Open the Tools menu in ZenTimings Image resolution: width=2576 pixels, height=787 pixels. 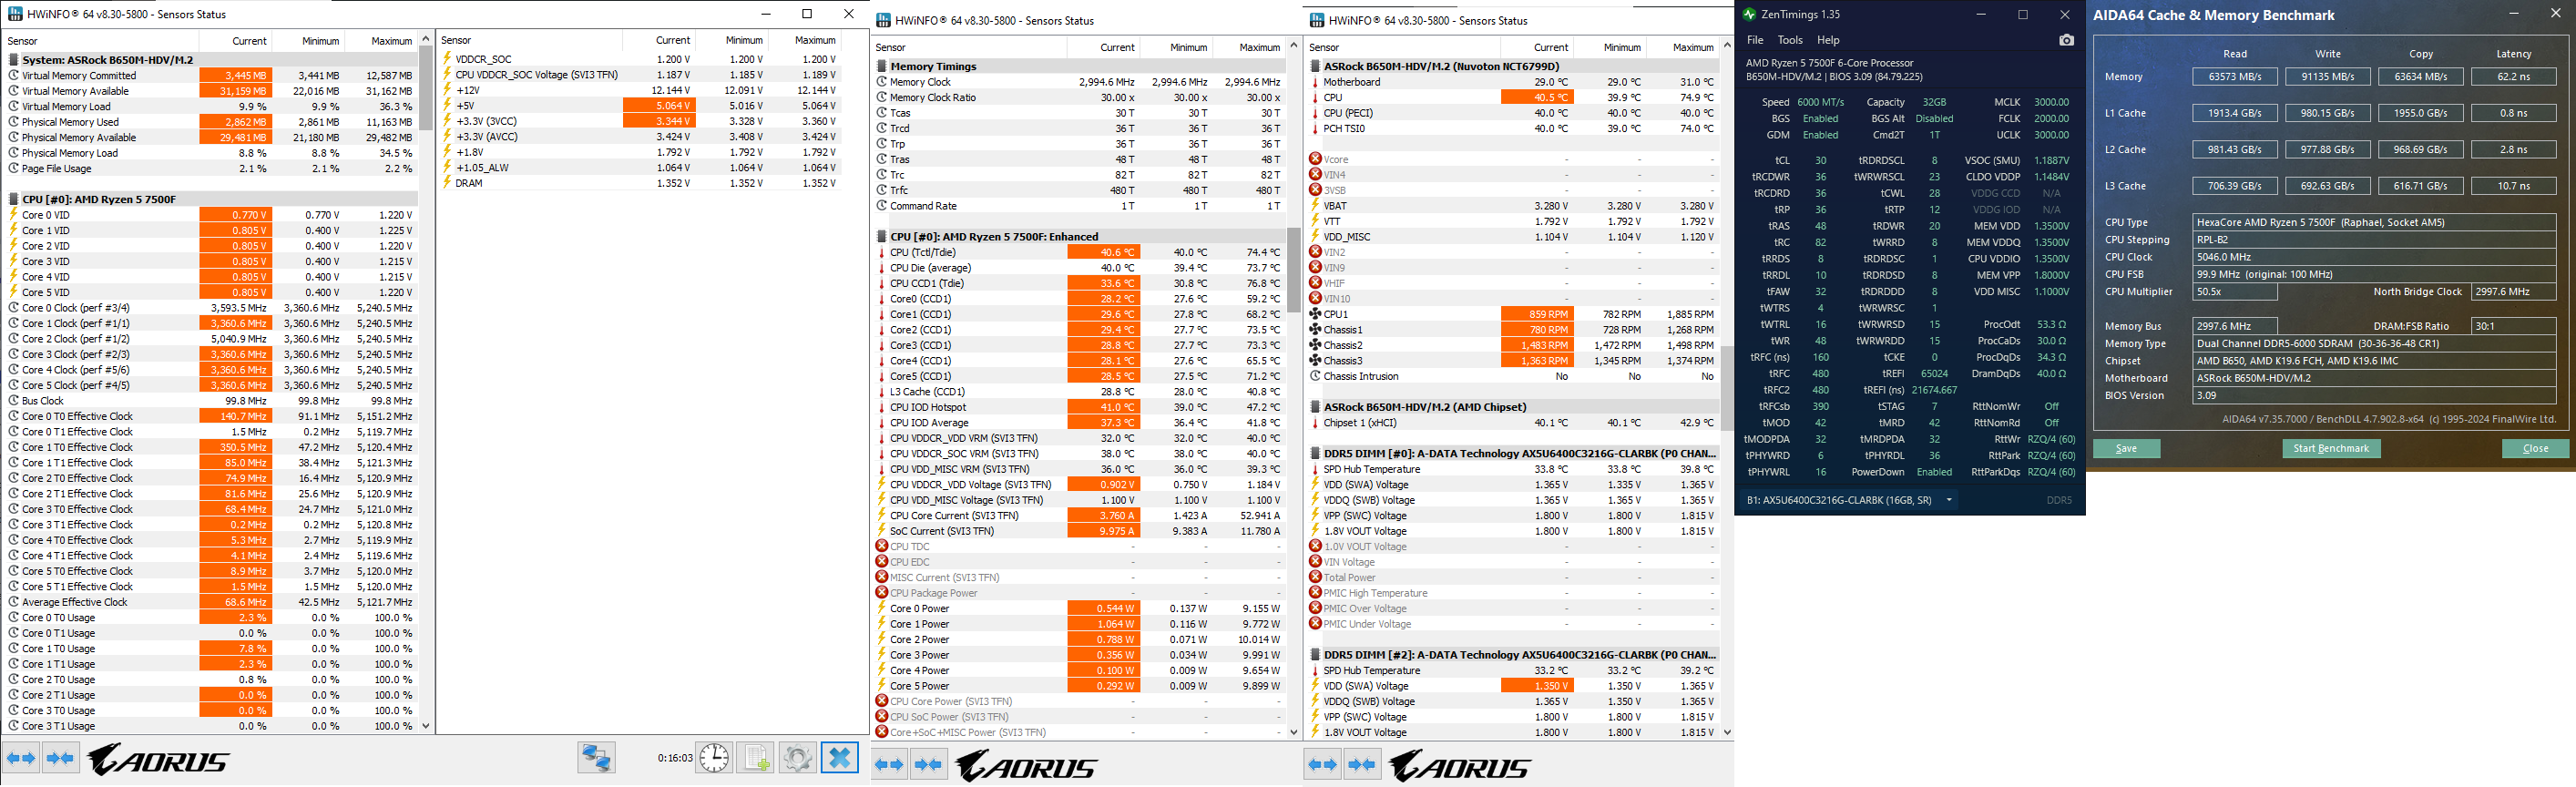click(x=1790, y=40)
